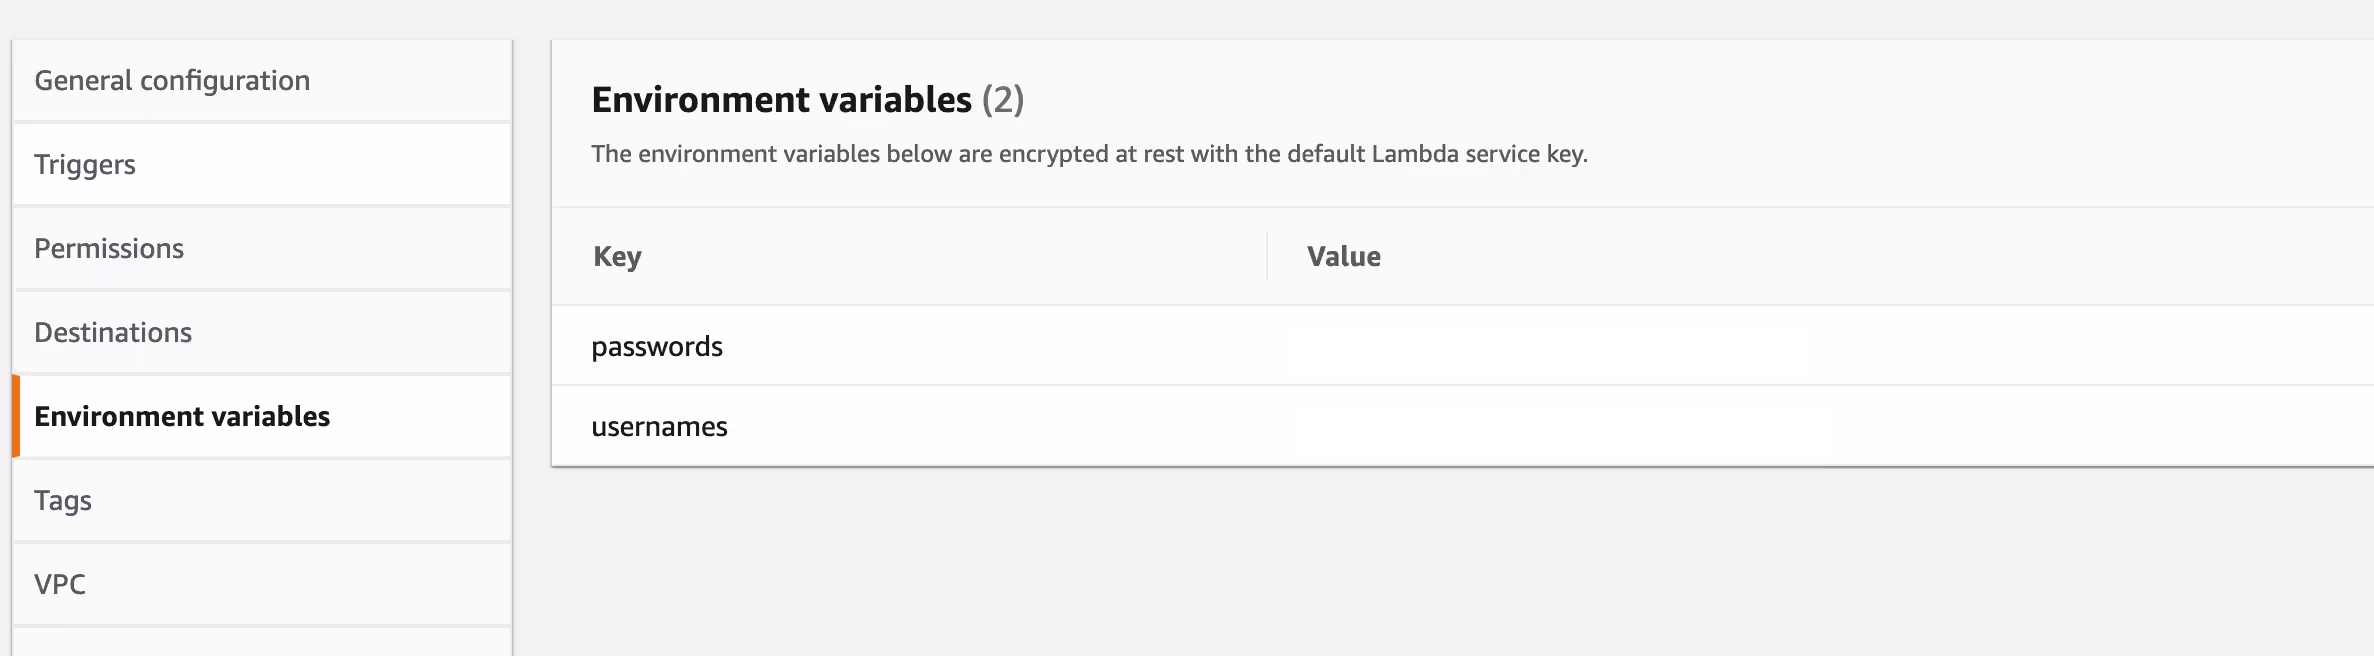
Task: Open the VPC configuration section
Action: click(x=60, y=583)
